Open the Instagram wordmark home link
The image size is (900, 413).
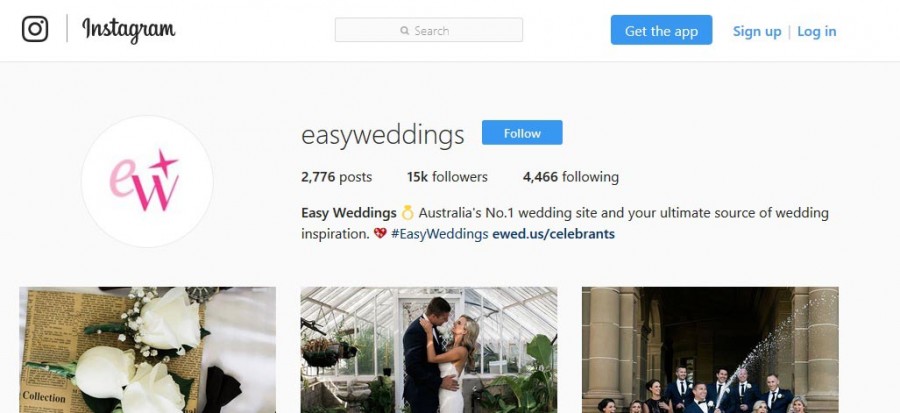point(129,29)
